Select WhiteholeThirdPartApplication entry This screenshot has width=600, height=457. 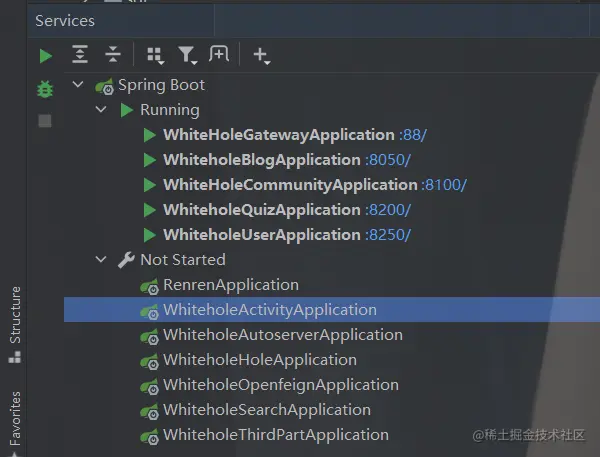276,435
